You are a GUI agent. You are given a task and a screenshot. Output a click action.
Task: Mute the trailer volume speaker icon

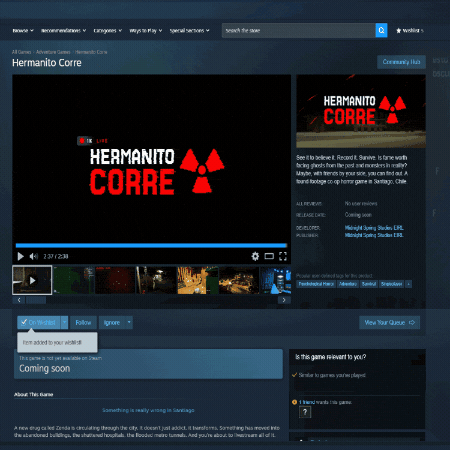tap(34, 256)
